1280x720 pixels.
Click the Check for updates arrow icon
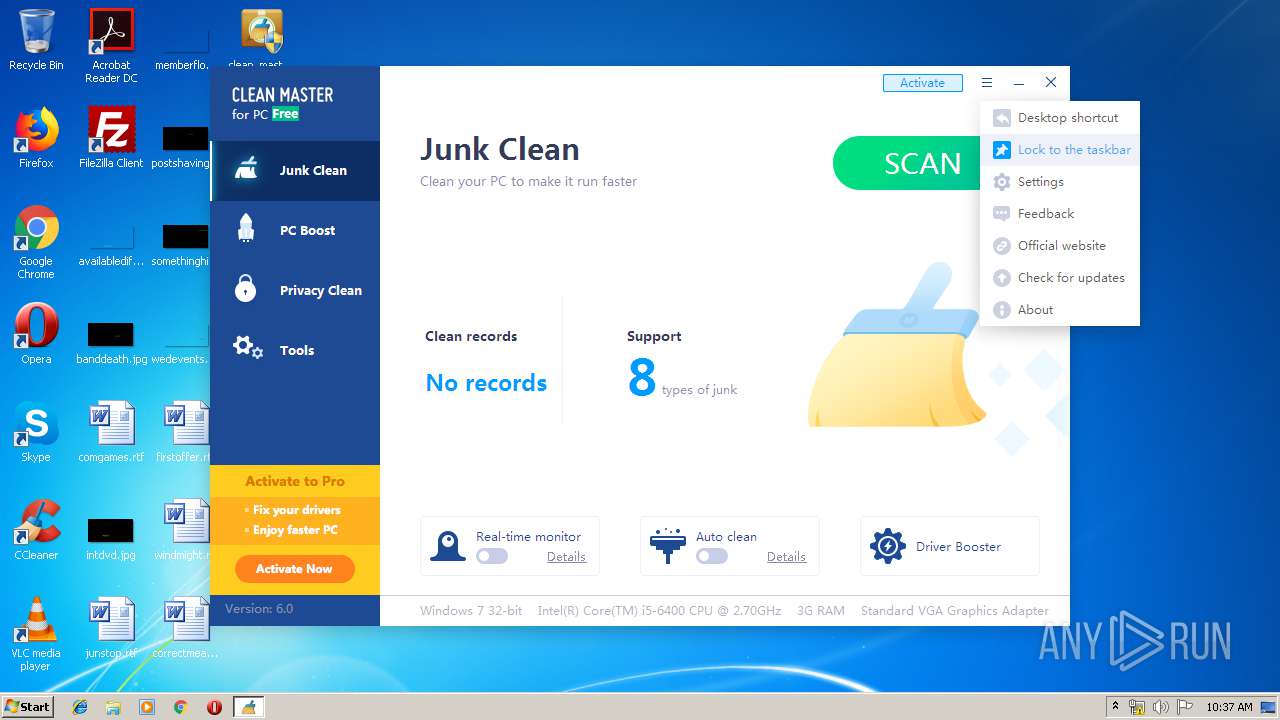click(x=1001, y=278)
